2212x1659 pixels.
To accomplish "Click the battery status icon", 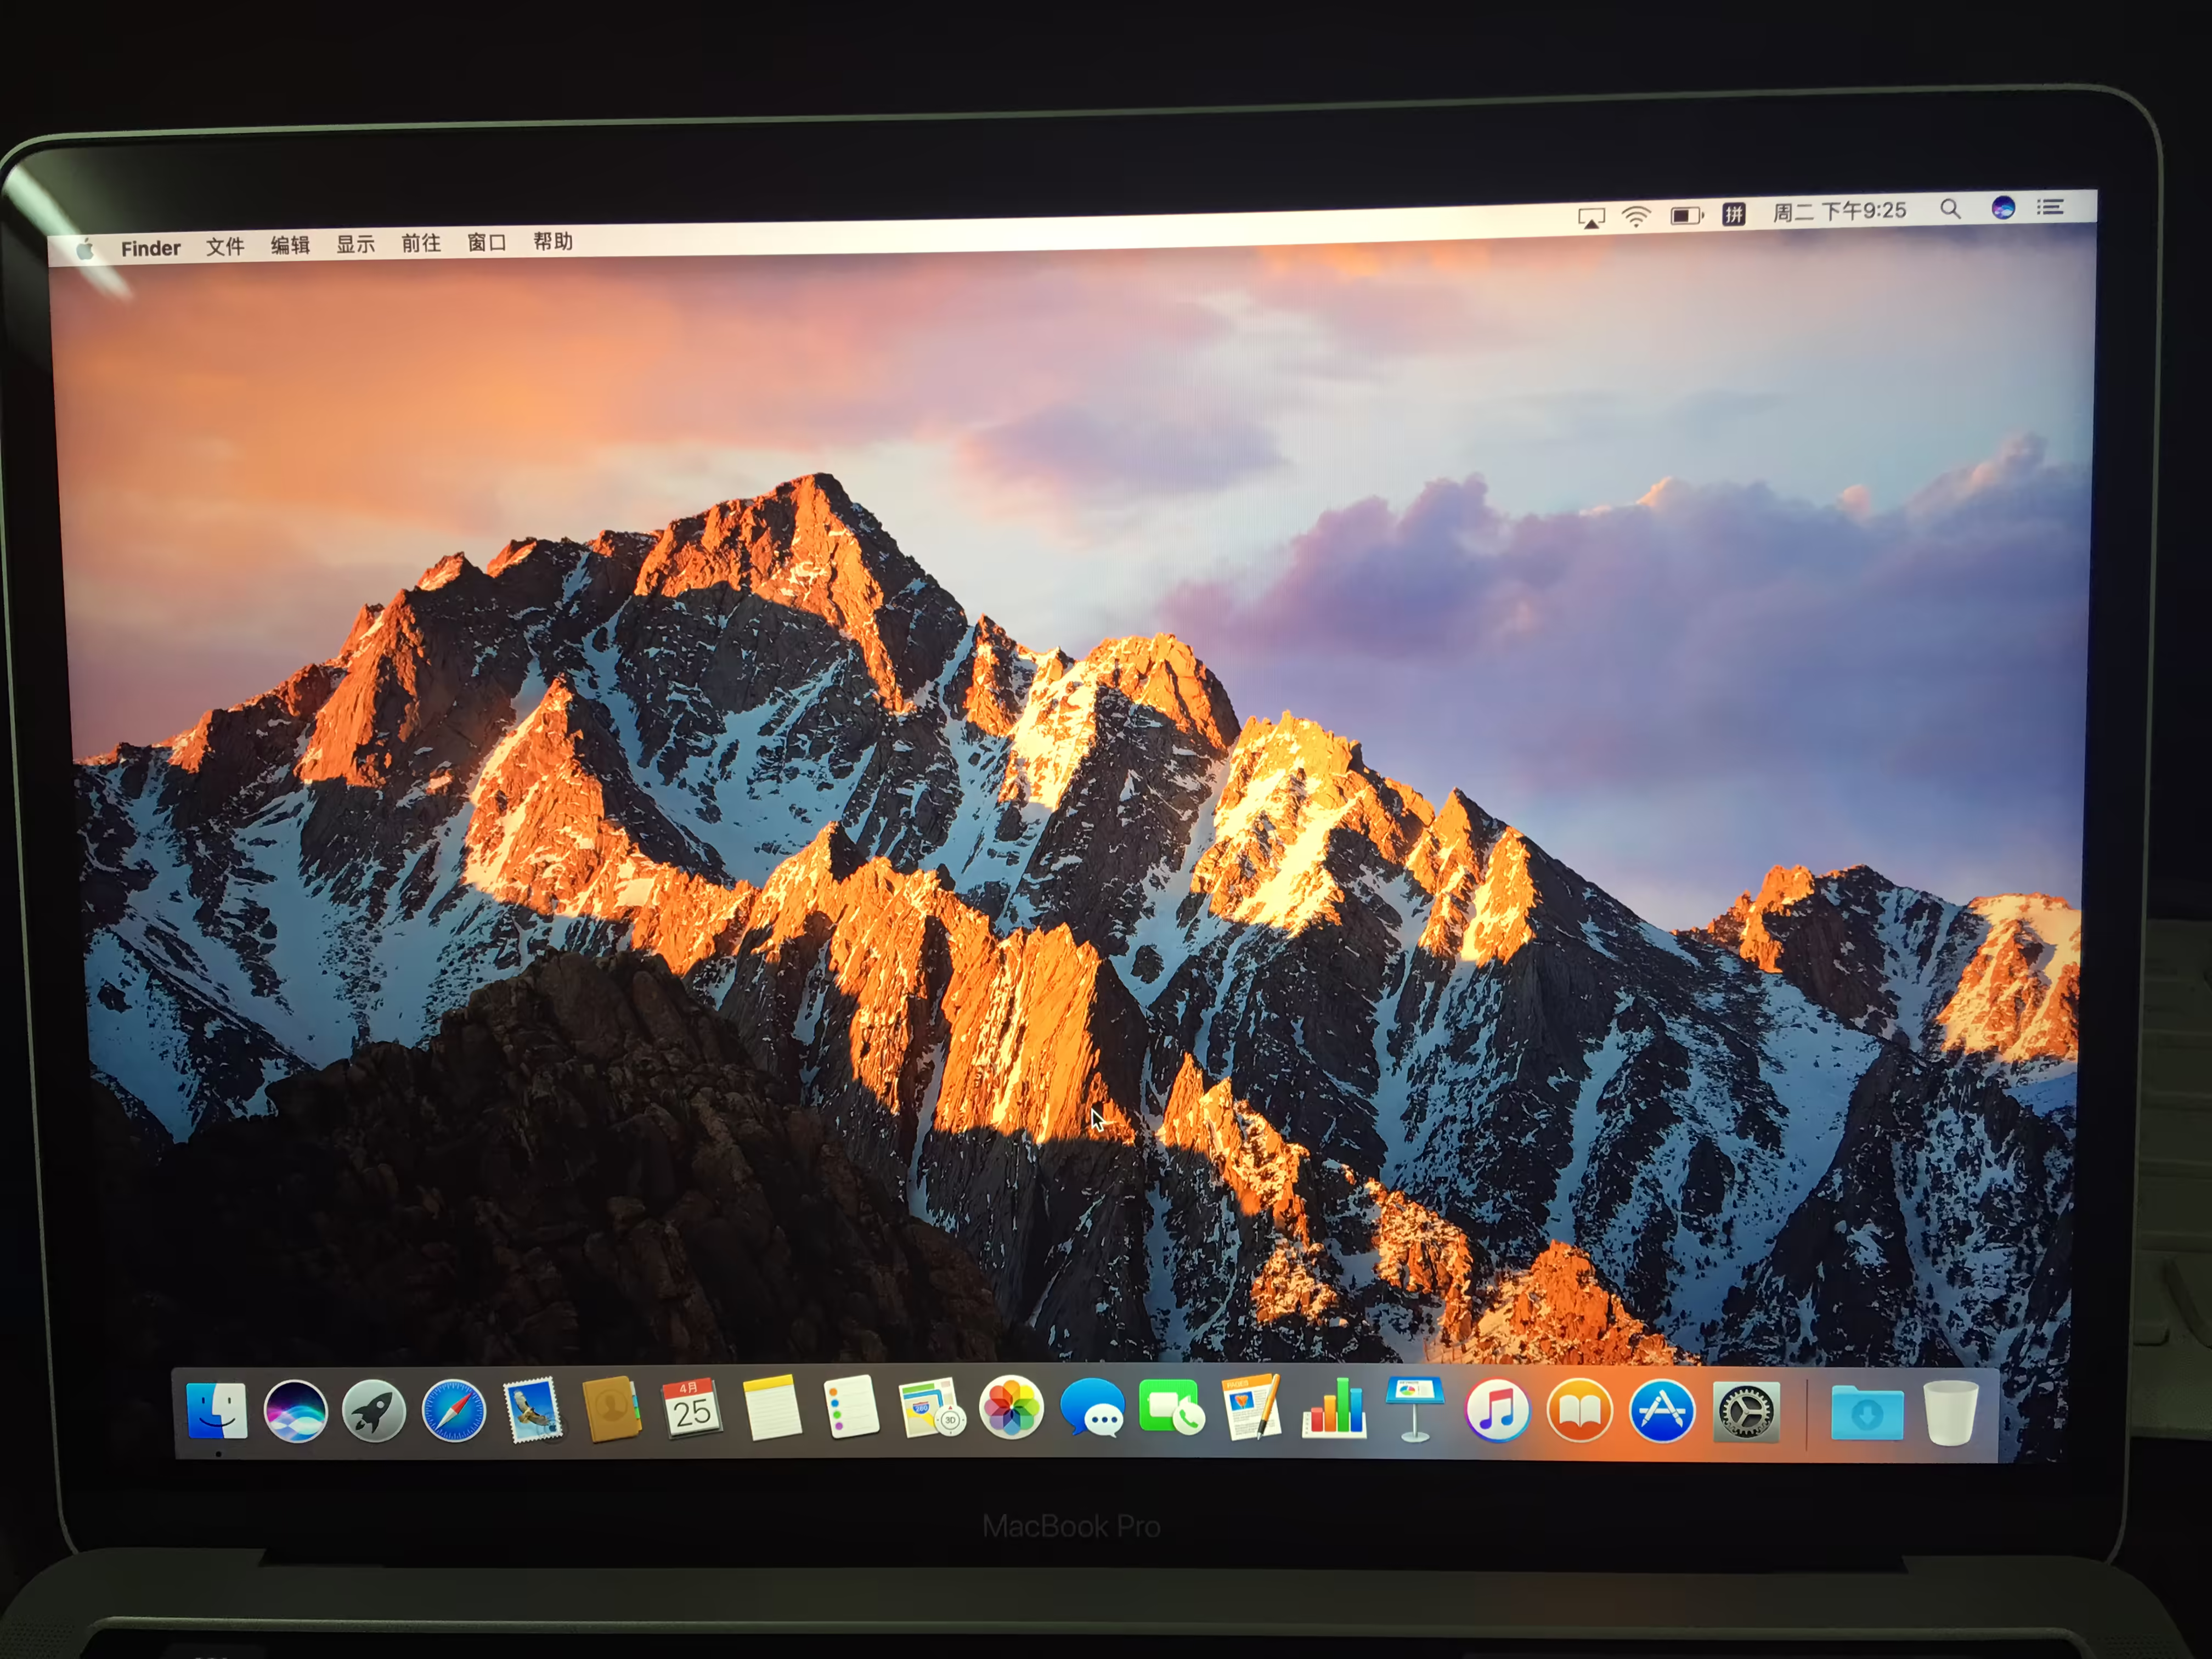I will click(x=1687, y=215).
